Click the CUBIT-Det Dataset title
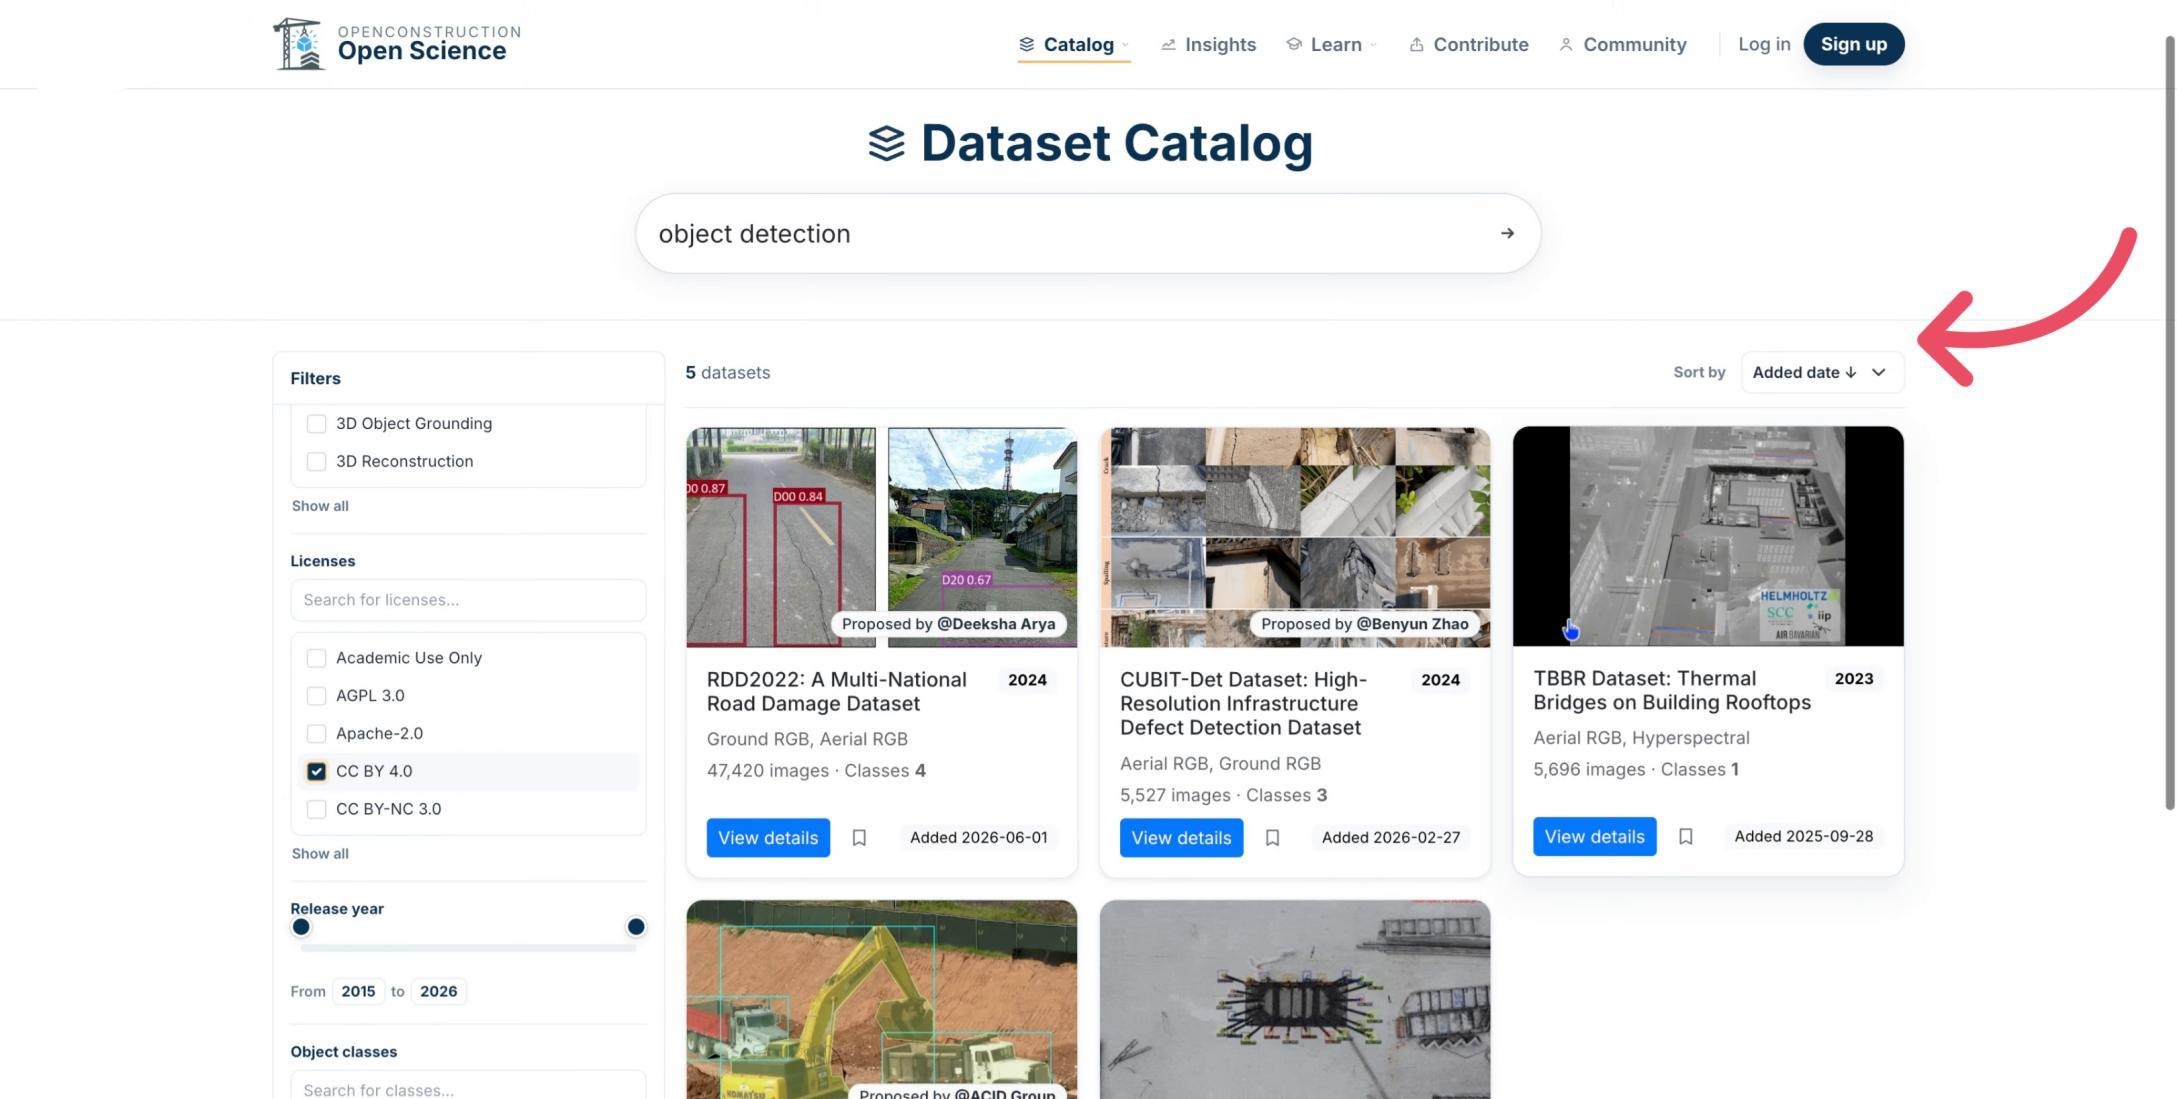2177x1099 pixels. point(1244,704)
